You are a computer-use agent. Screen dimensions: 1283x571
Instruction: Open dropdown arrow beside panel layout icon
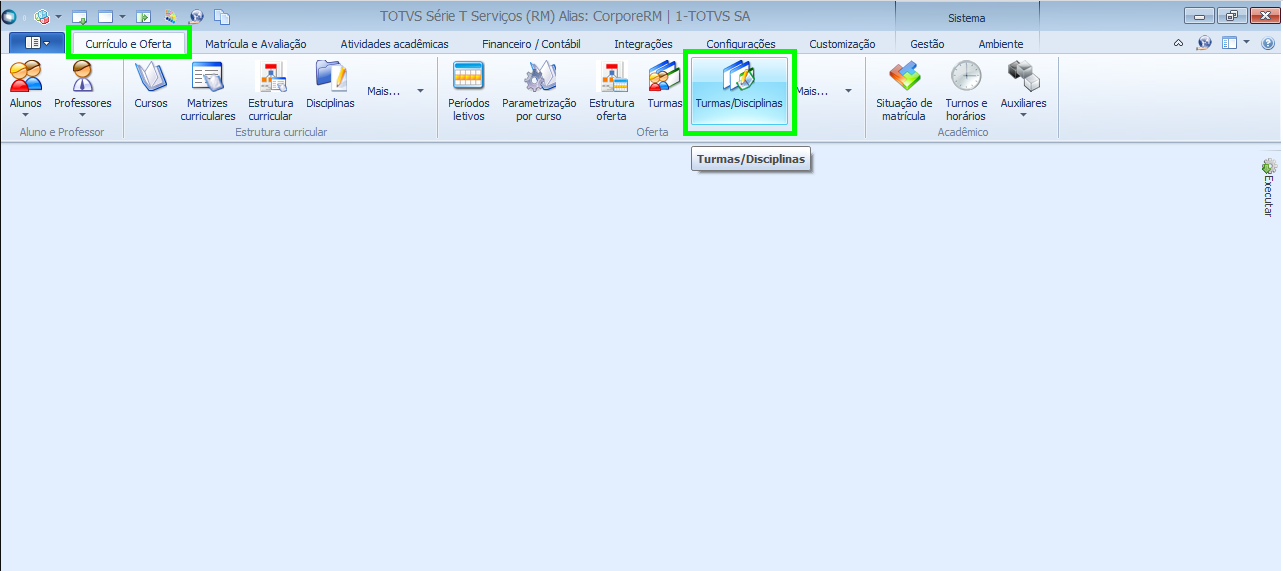point(1247,43)
